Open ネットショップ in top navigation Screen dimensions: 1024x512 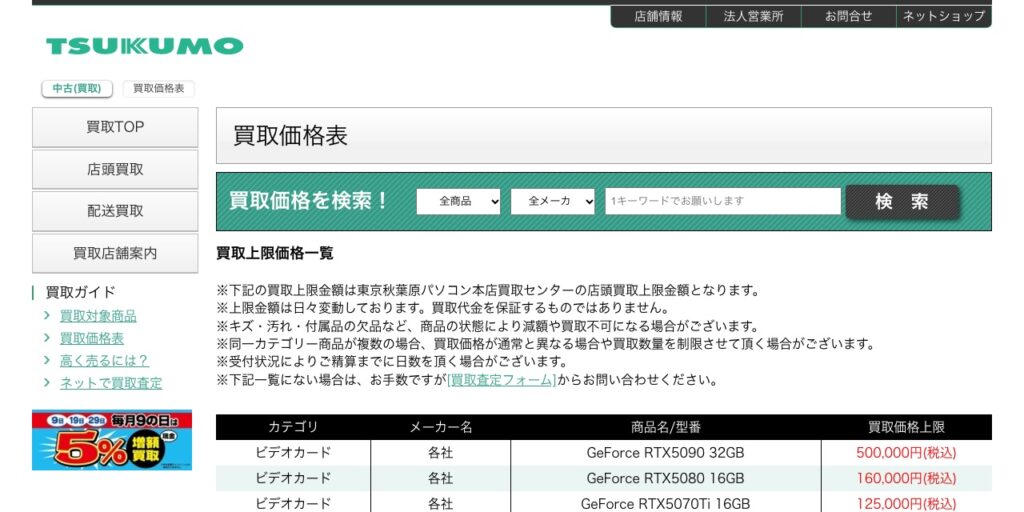click(944, 17)
